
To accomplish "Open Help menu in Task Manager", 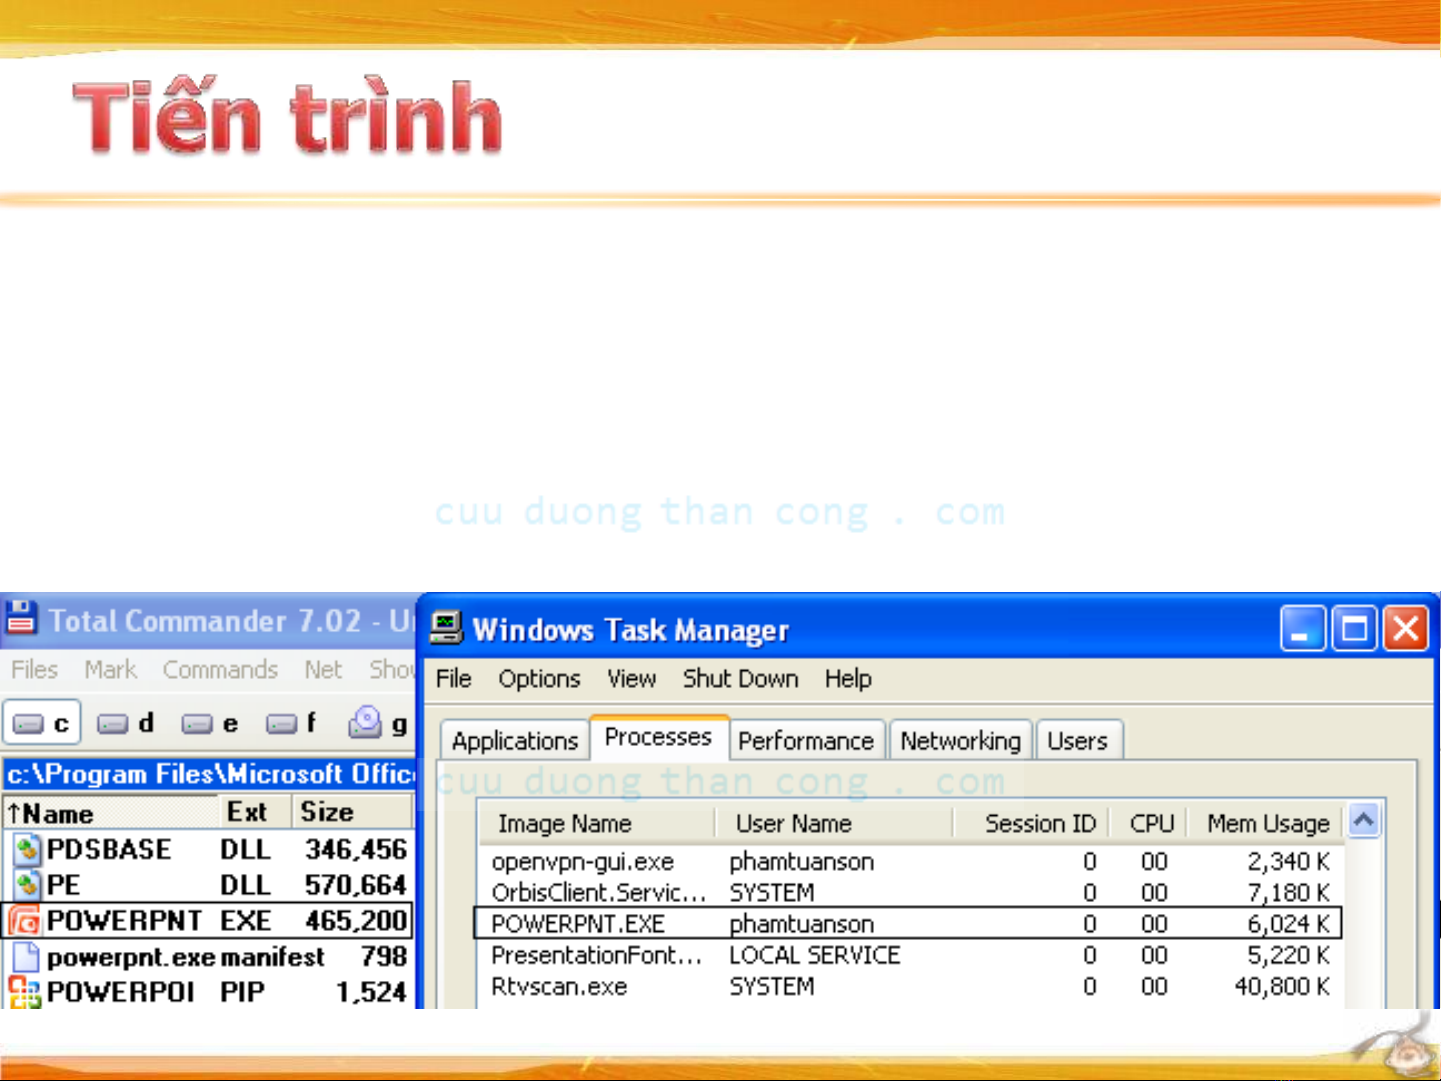I will pyautogui.click(x=848, y=678).
